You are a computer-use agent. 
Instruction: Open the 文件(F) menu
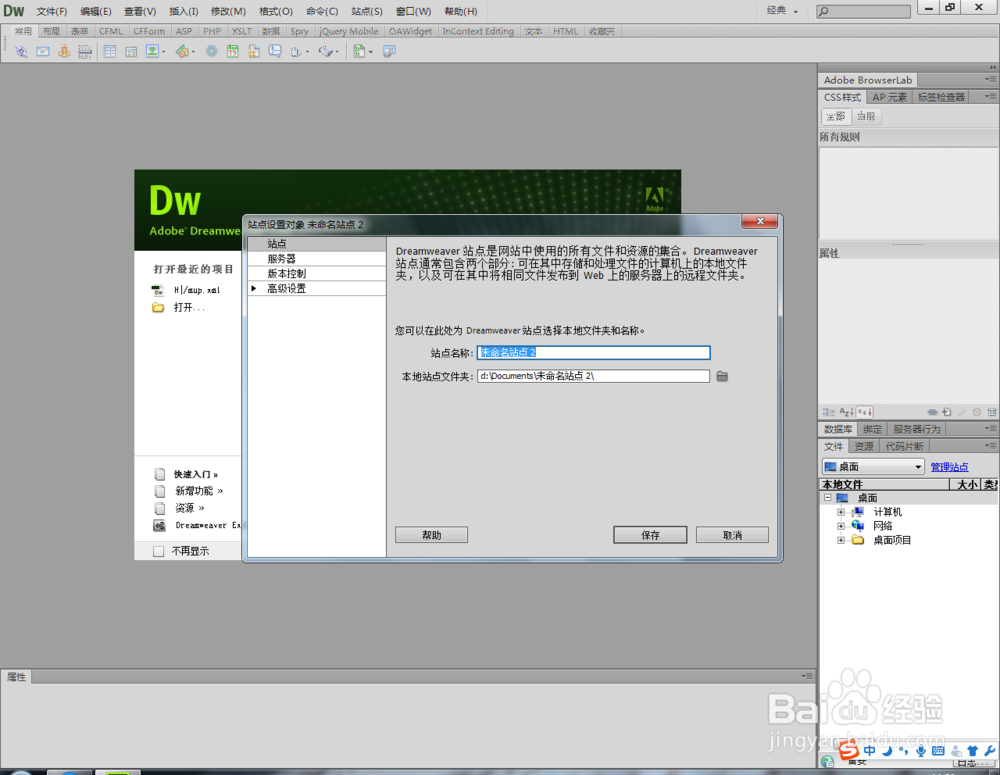tap(52, 11)
